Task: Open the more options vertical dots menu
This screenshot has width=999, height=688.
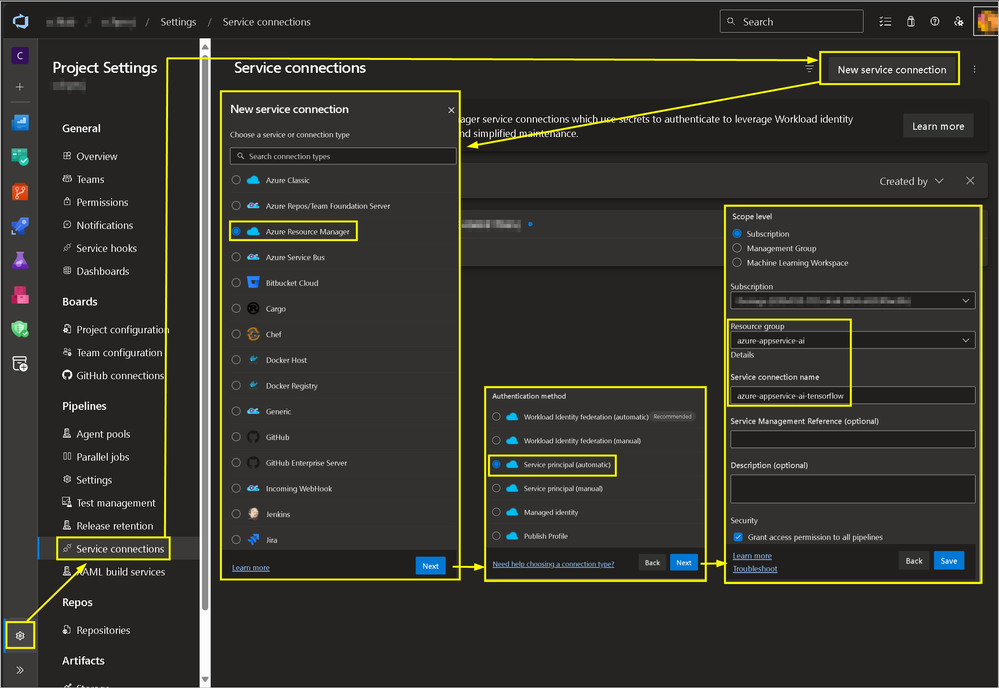Action: point(974,69)
